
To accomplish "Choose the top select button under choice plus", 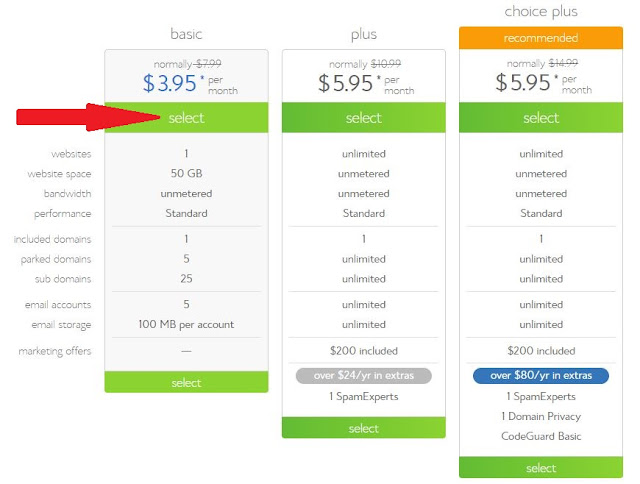I will (x=541, y=118).
